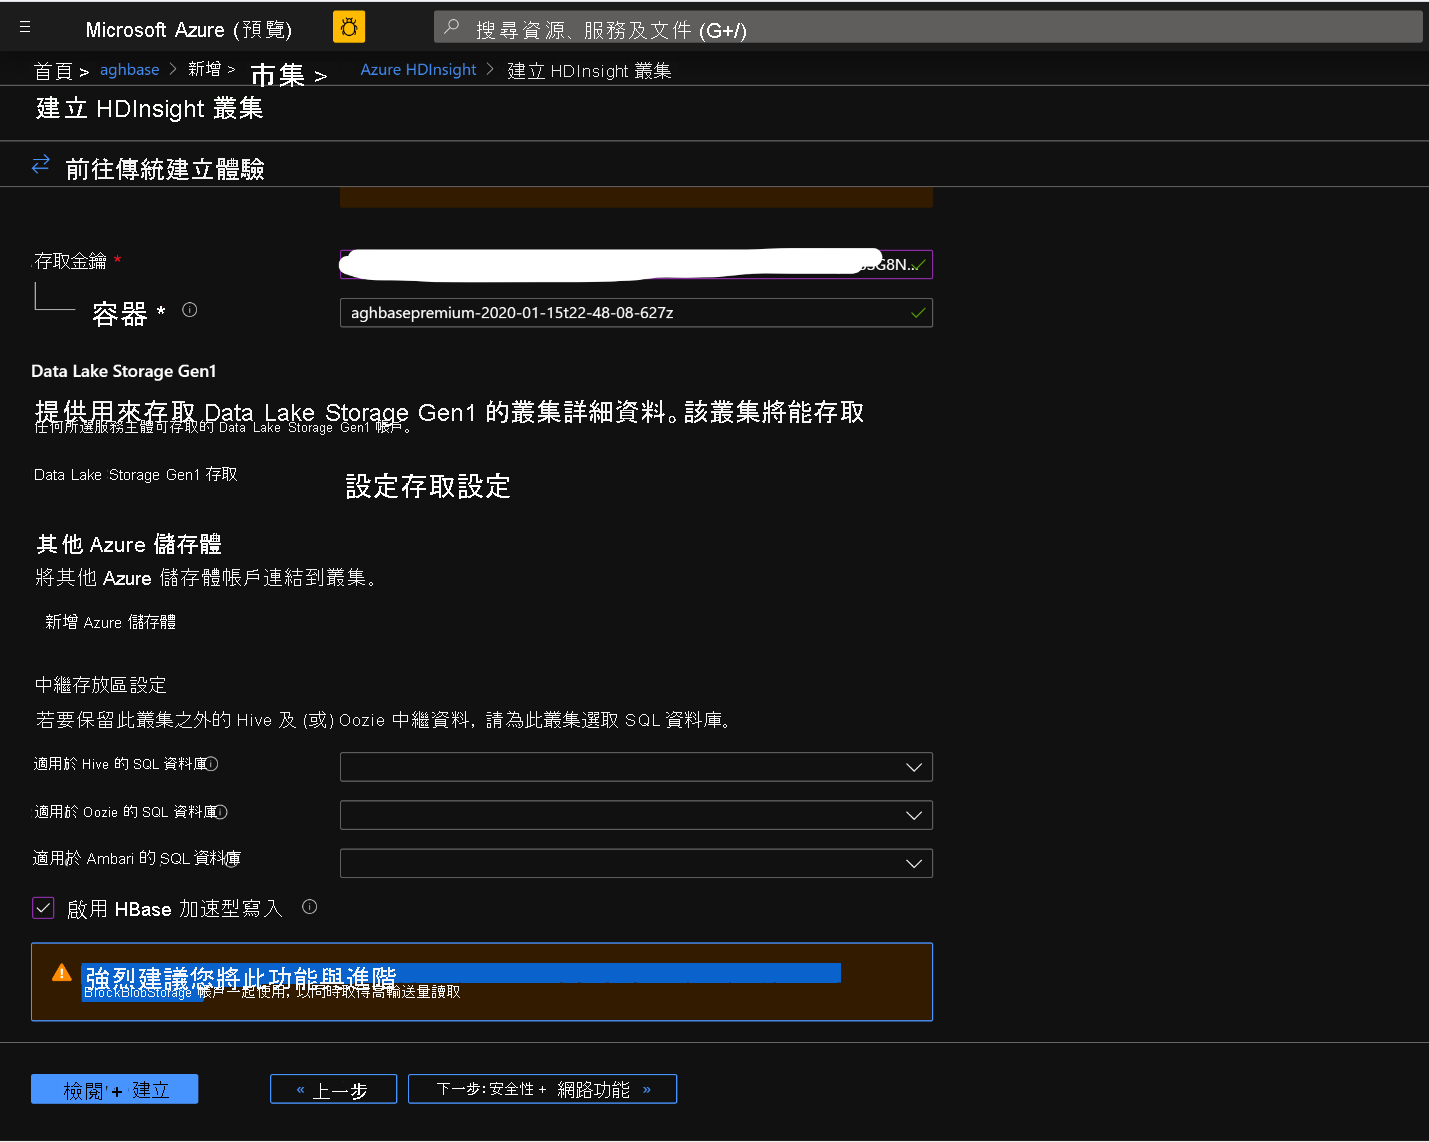This screenshot has height=1142, width=1429.
Task: Click green checkmark in container field
Action: tap(918, 313)
